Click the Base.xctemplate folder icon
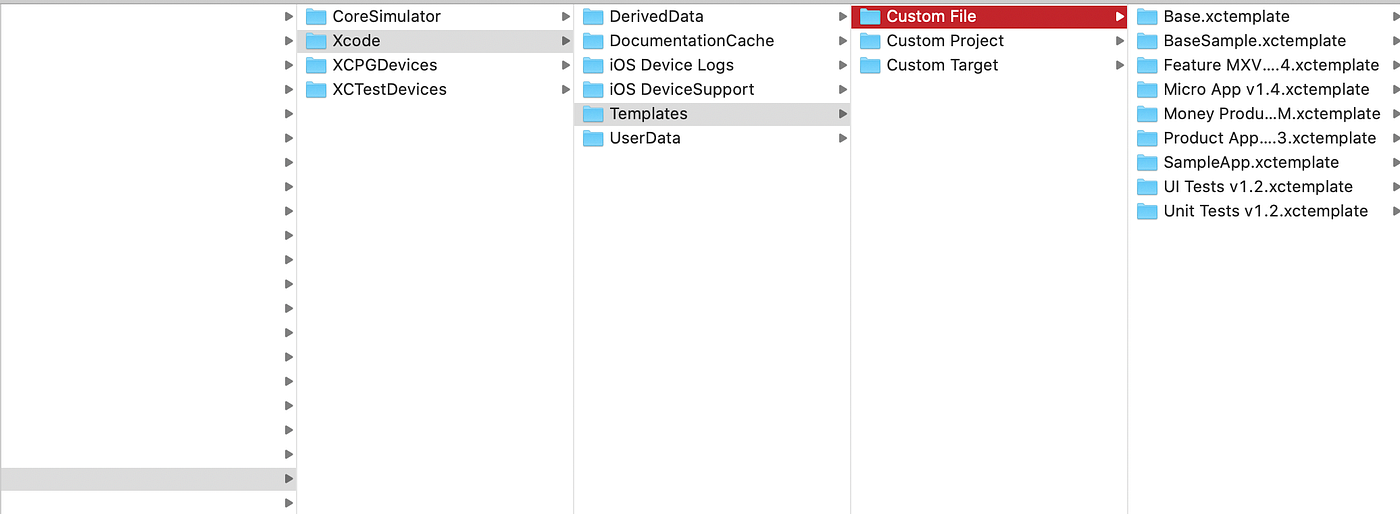 coord(1147,16)
